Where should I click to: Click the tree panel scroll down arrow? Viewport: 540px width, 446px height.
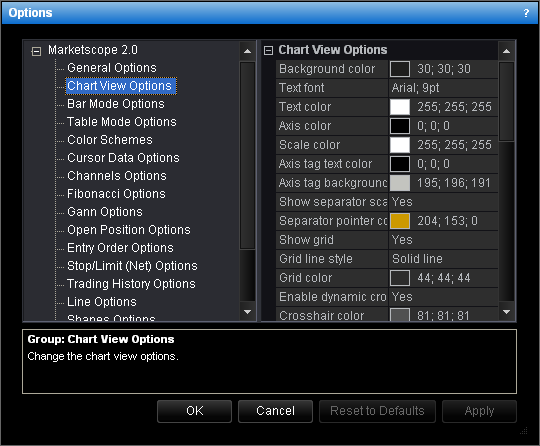coord(247,312)
